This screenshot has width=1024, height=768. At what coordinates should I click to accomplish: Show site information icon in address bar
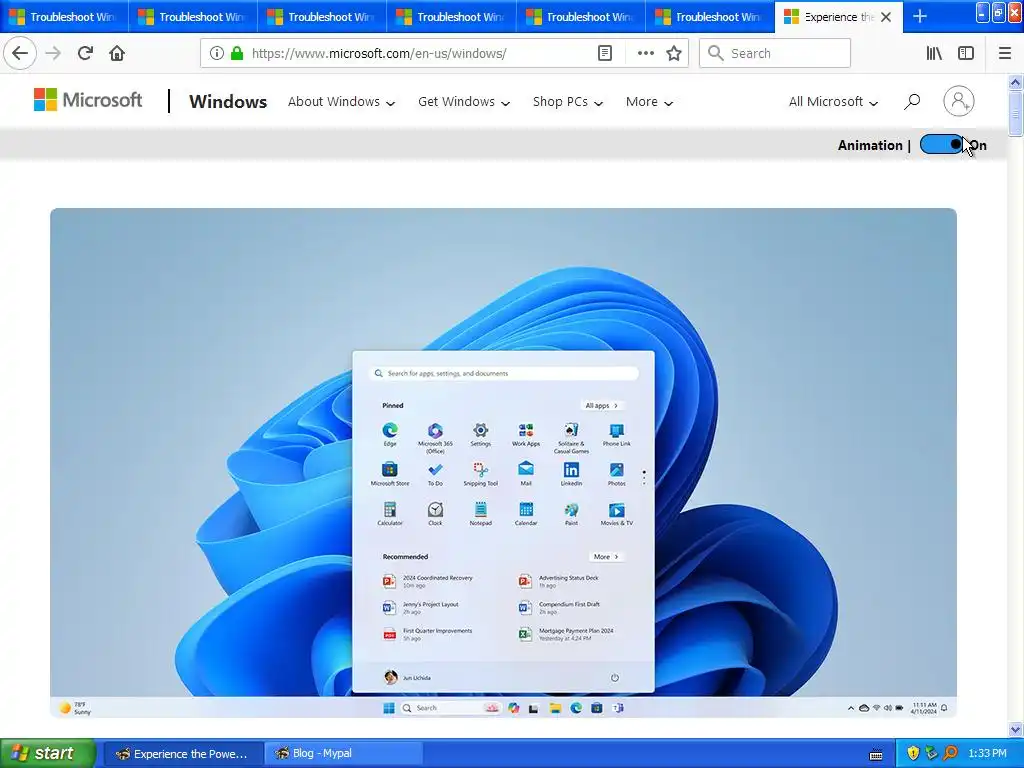[217, 54]
